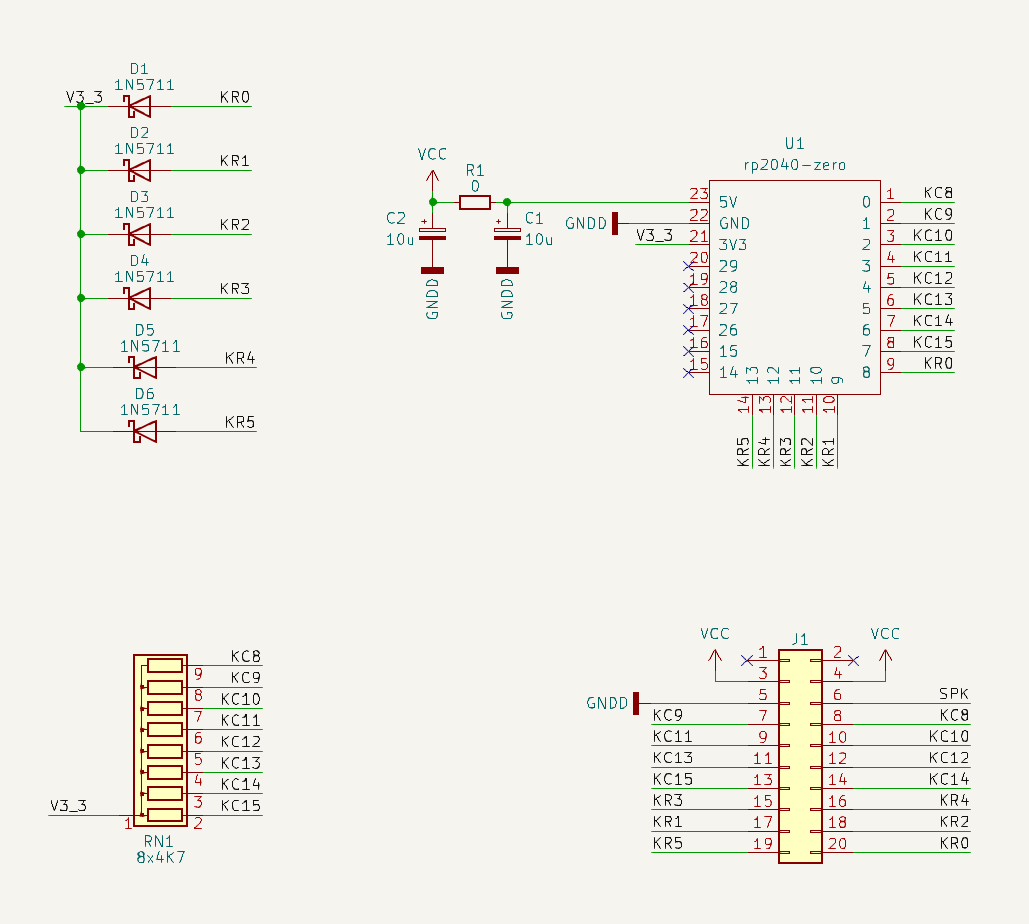
Task: Select the D6 Schottky diode symbol
Action: [144, 431]
